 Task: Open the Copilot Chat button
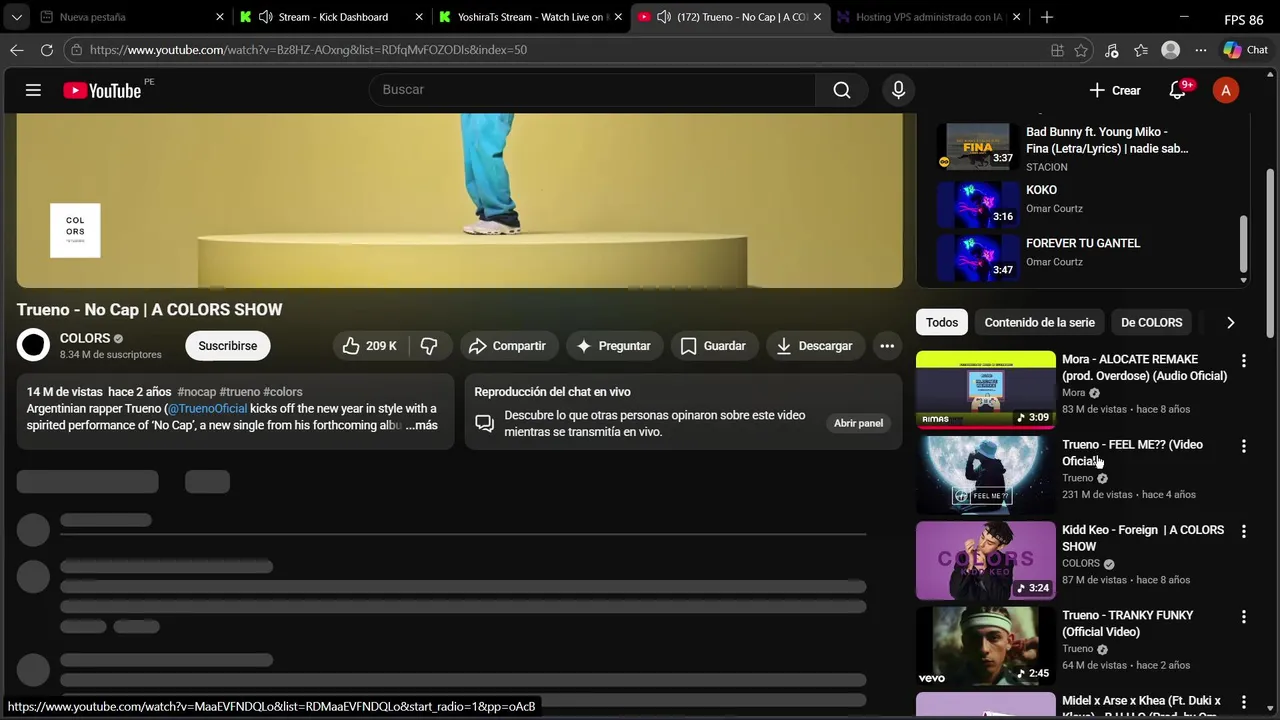coord(1245,50)
